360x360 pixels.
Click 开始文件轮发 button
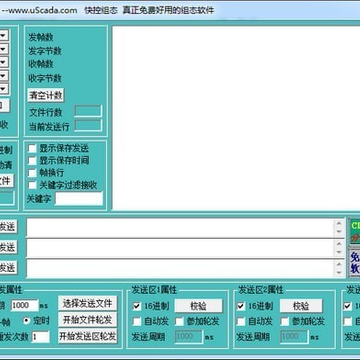[x=88, y=320]
